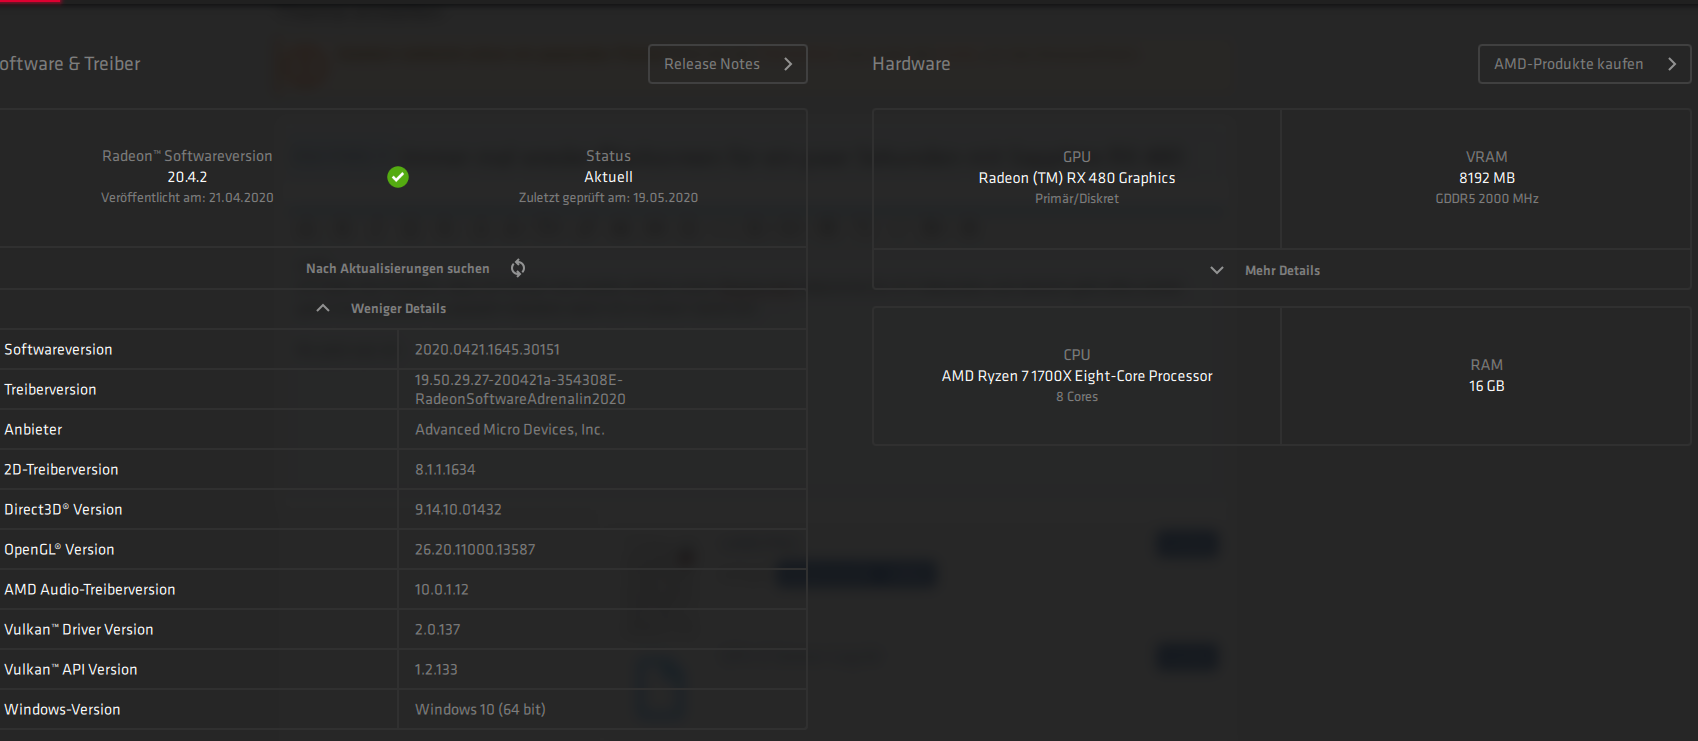1698x741 pixels.
Task: Open the Release Notes button
Action: [727, 64]
